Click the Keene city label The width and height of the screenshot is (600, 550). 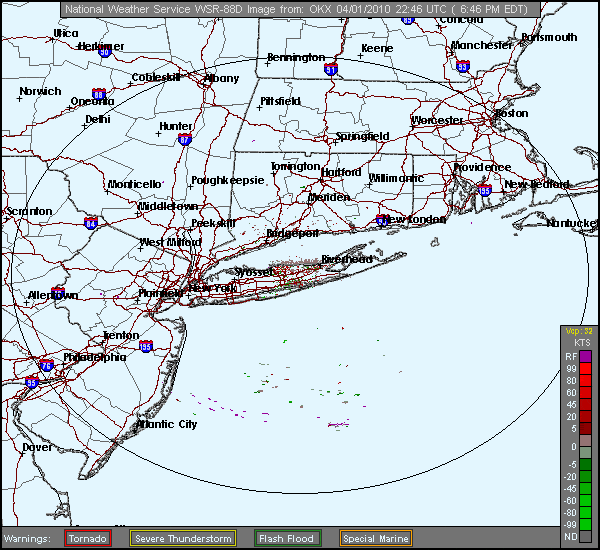[377, 49]
